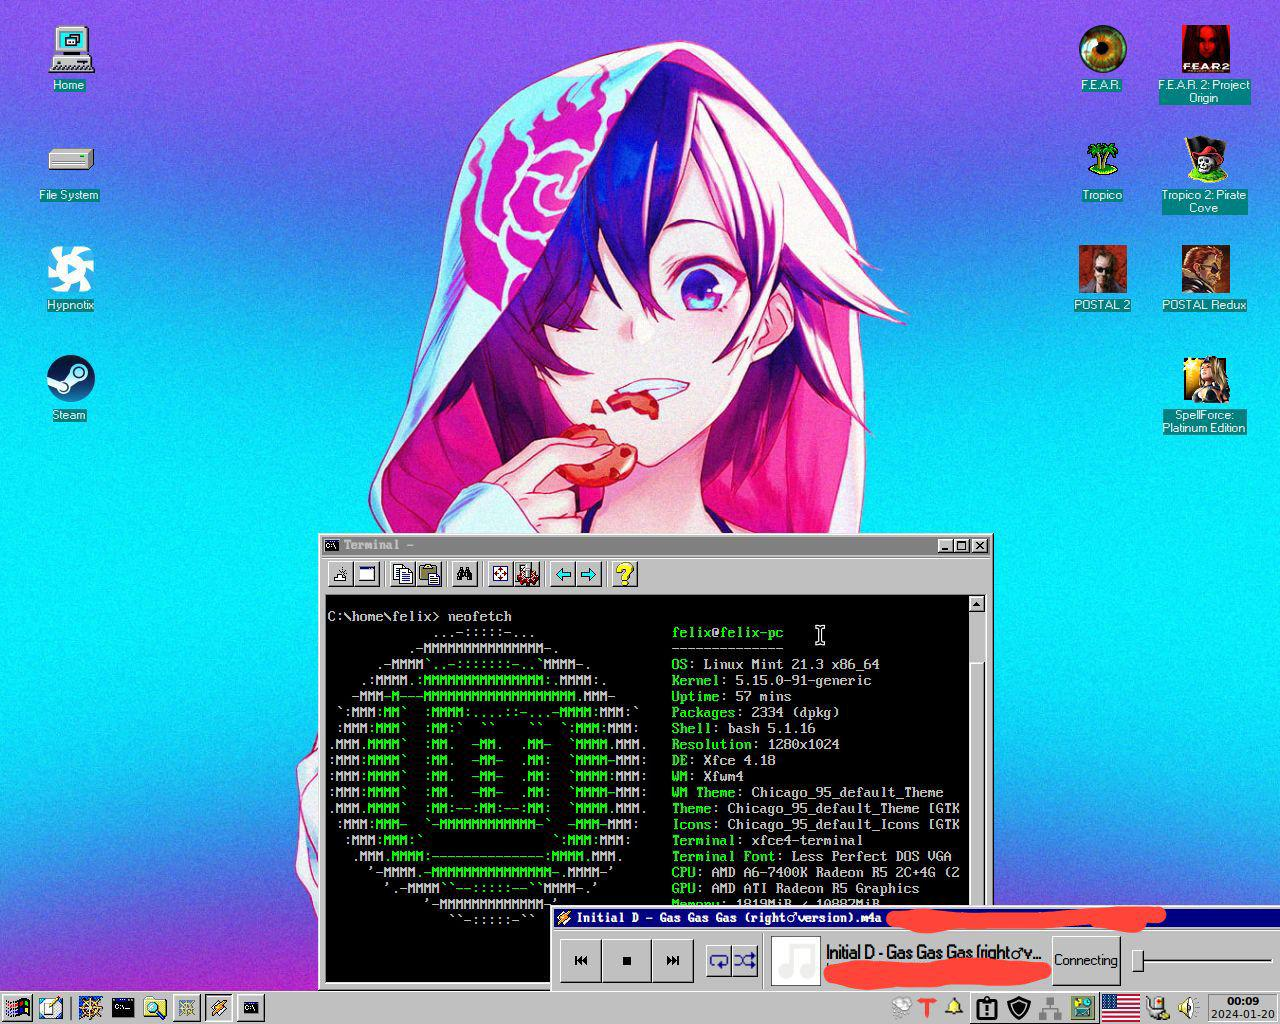This screenshot has width=1280, height=1024.
Task: Launch Hypnotix from the desktop
Action: (70, 280)
